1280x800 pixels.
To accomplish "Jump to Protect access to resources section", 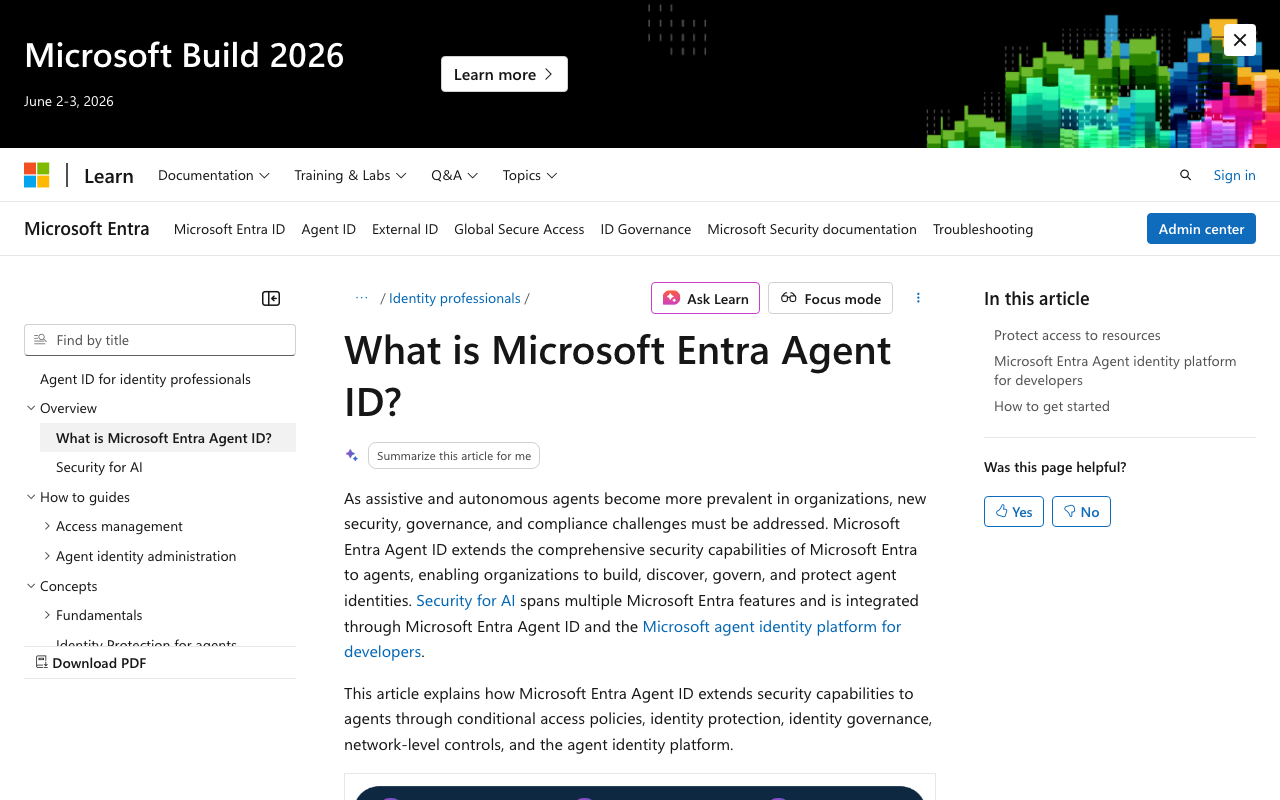I will pyautogui.click(x=1077, y=335).
